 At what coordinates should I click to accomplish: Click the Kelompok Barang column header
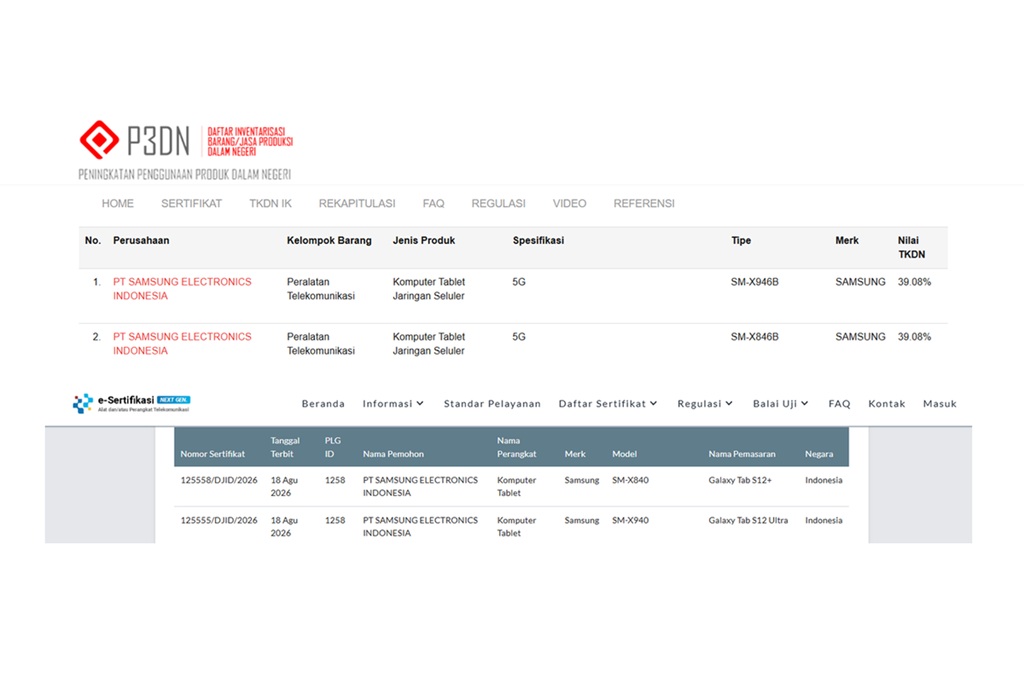tap(329, 240)
